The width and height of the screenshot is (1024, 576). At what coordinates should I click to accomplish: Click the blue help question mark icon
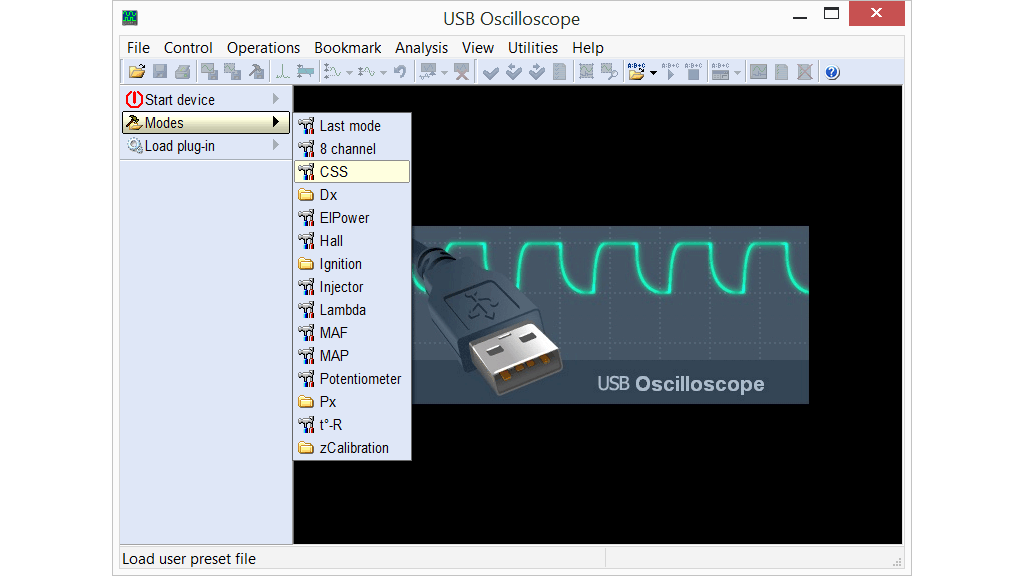click(x=832, y=72)
